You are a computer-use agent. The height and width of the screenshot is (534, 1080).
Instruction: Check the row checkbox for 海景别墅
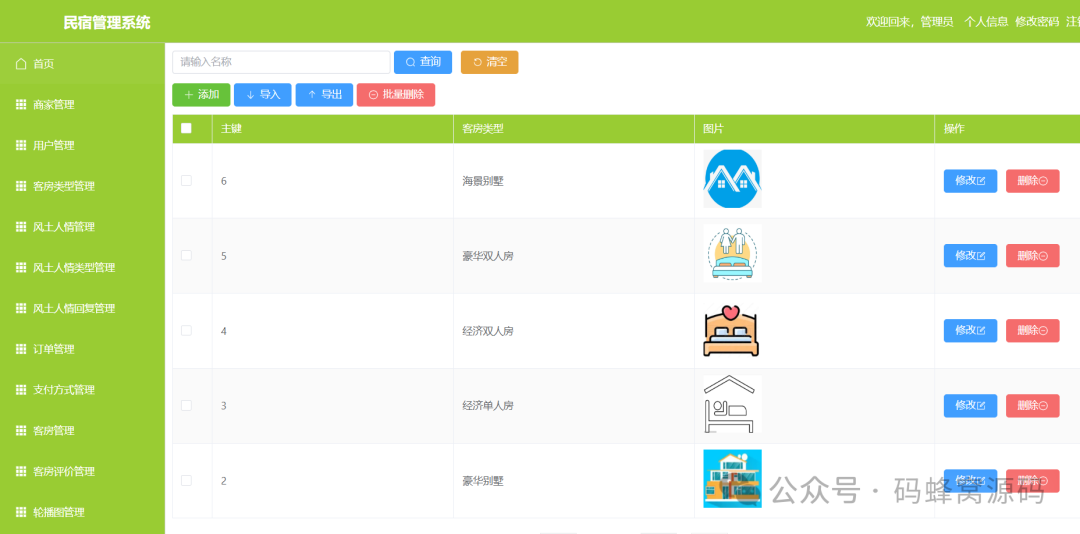click(186, 181)
